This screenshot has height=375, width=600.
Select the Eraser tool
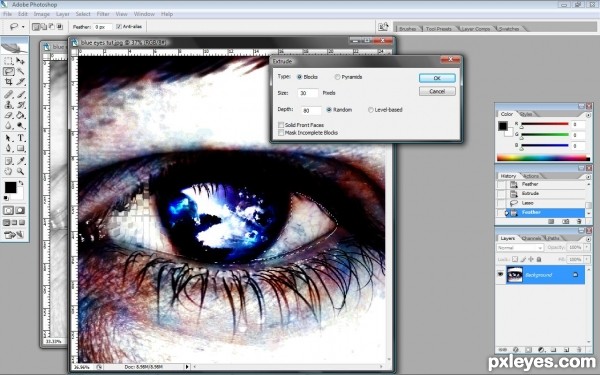[8, 115]
